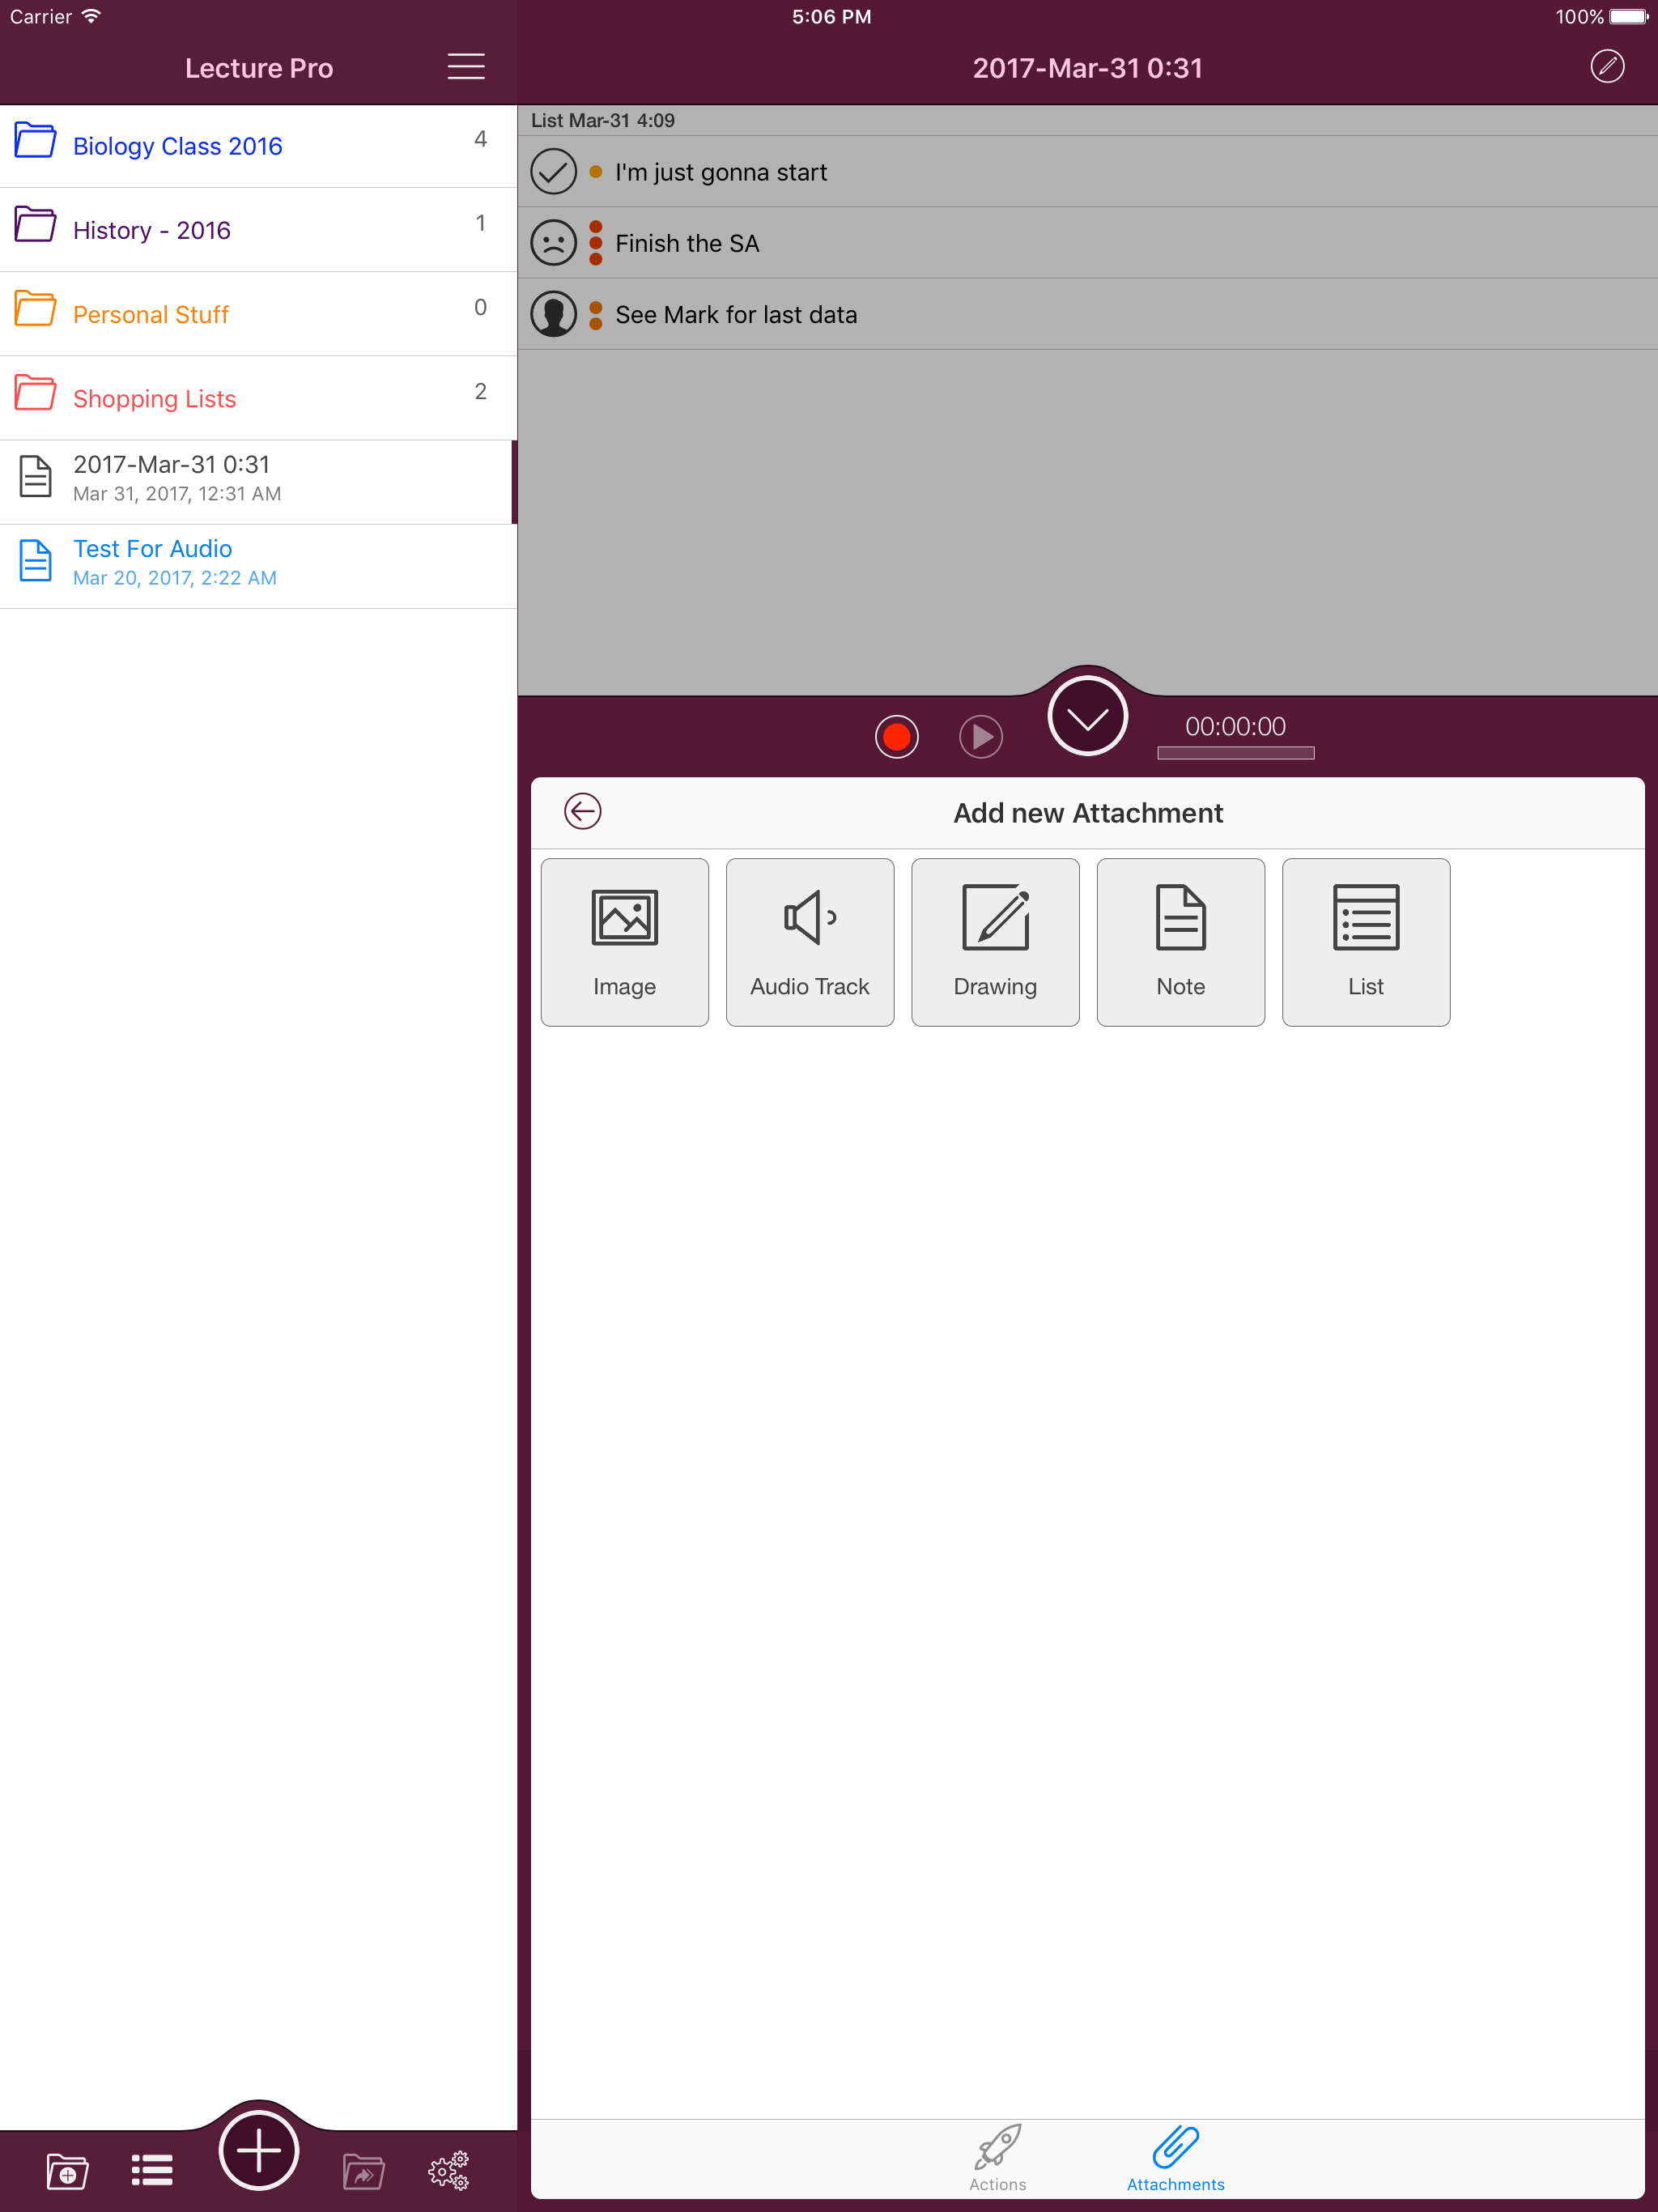This screenshot has height=2212, width=1658.
Task: Add an Image attachment
Action: (624, 941)
